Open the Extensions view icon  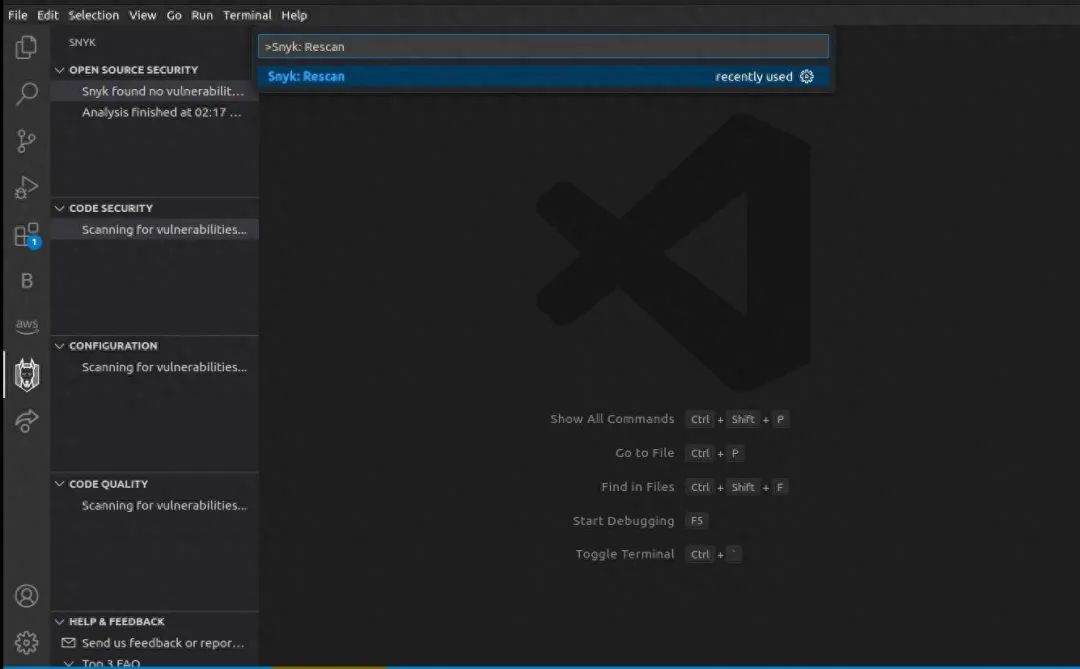[27, 235]
